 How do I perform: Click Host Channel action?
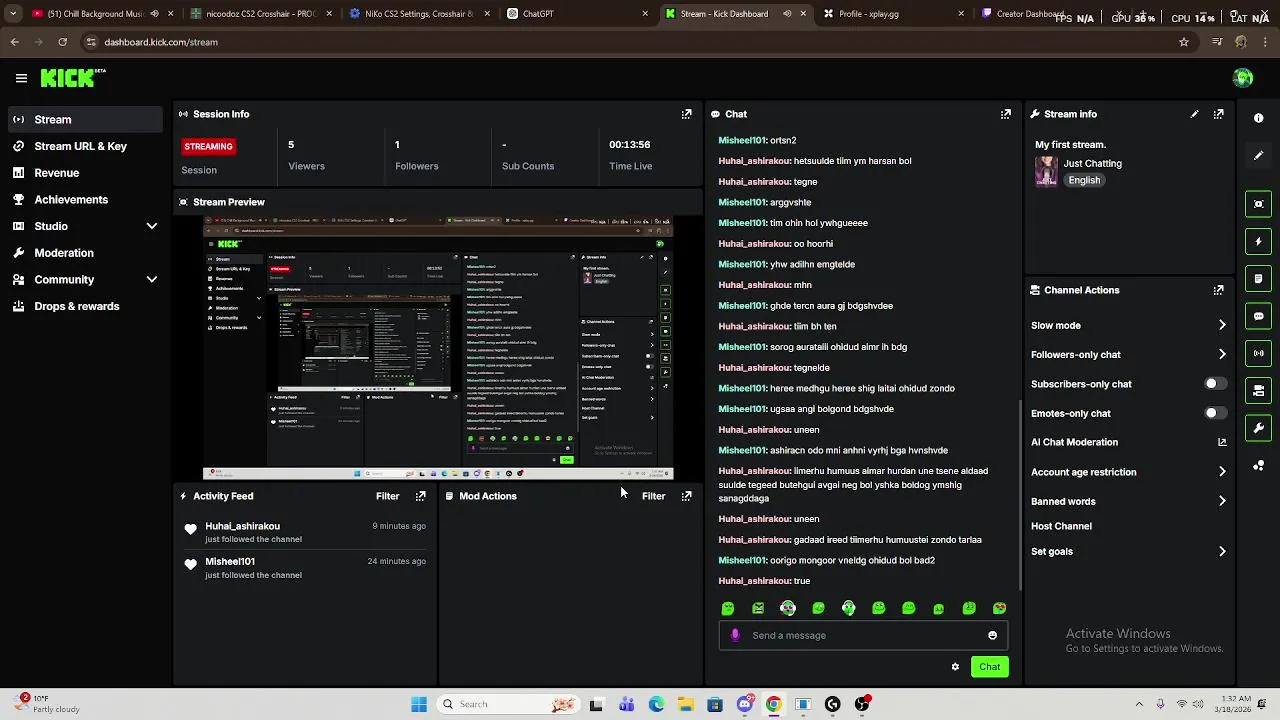(x=1061, y=526)
